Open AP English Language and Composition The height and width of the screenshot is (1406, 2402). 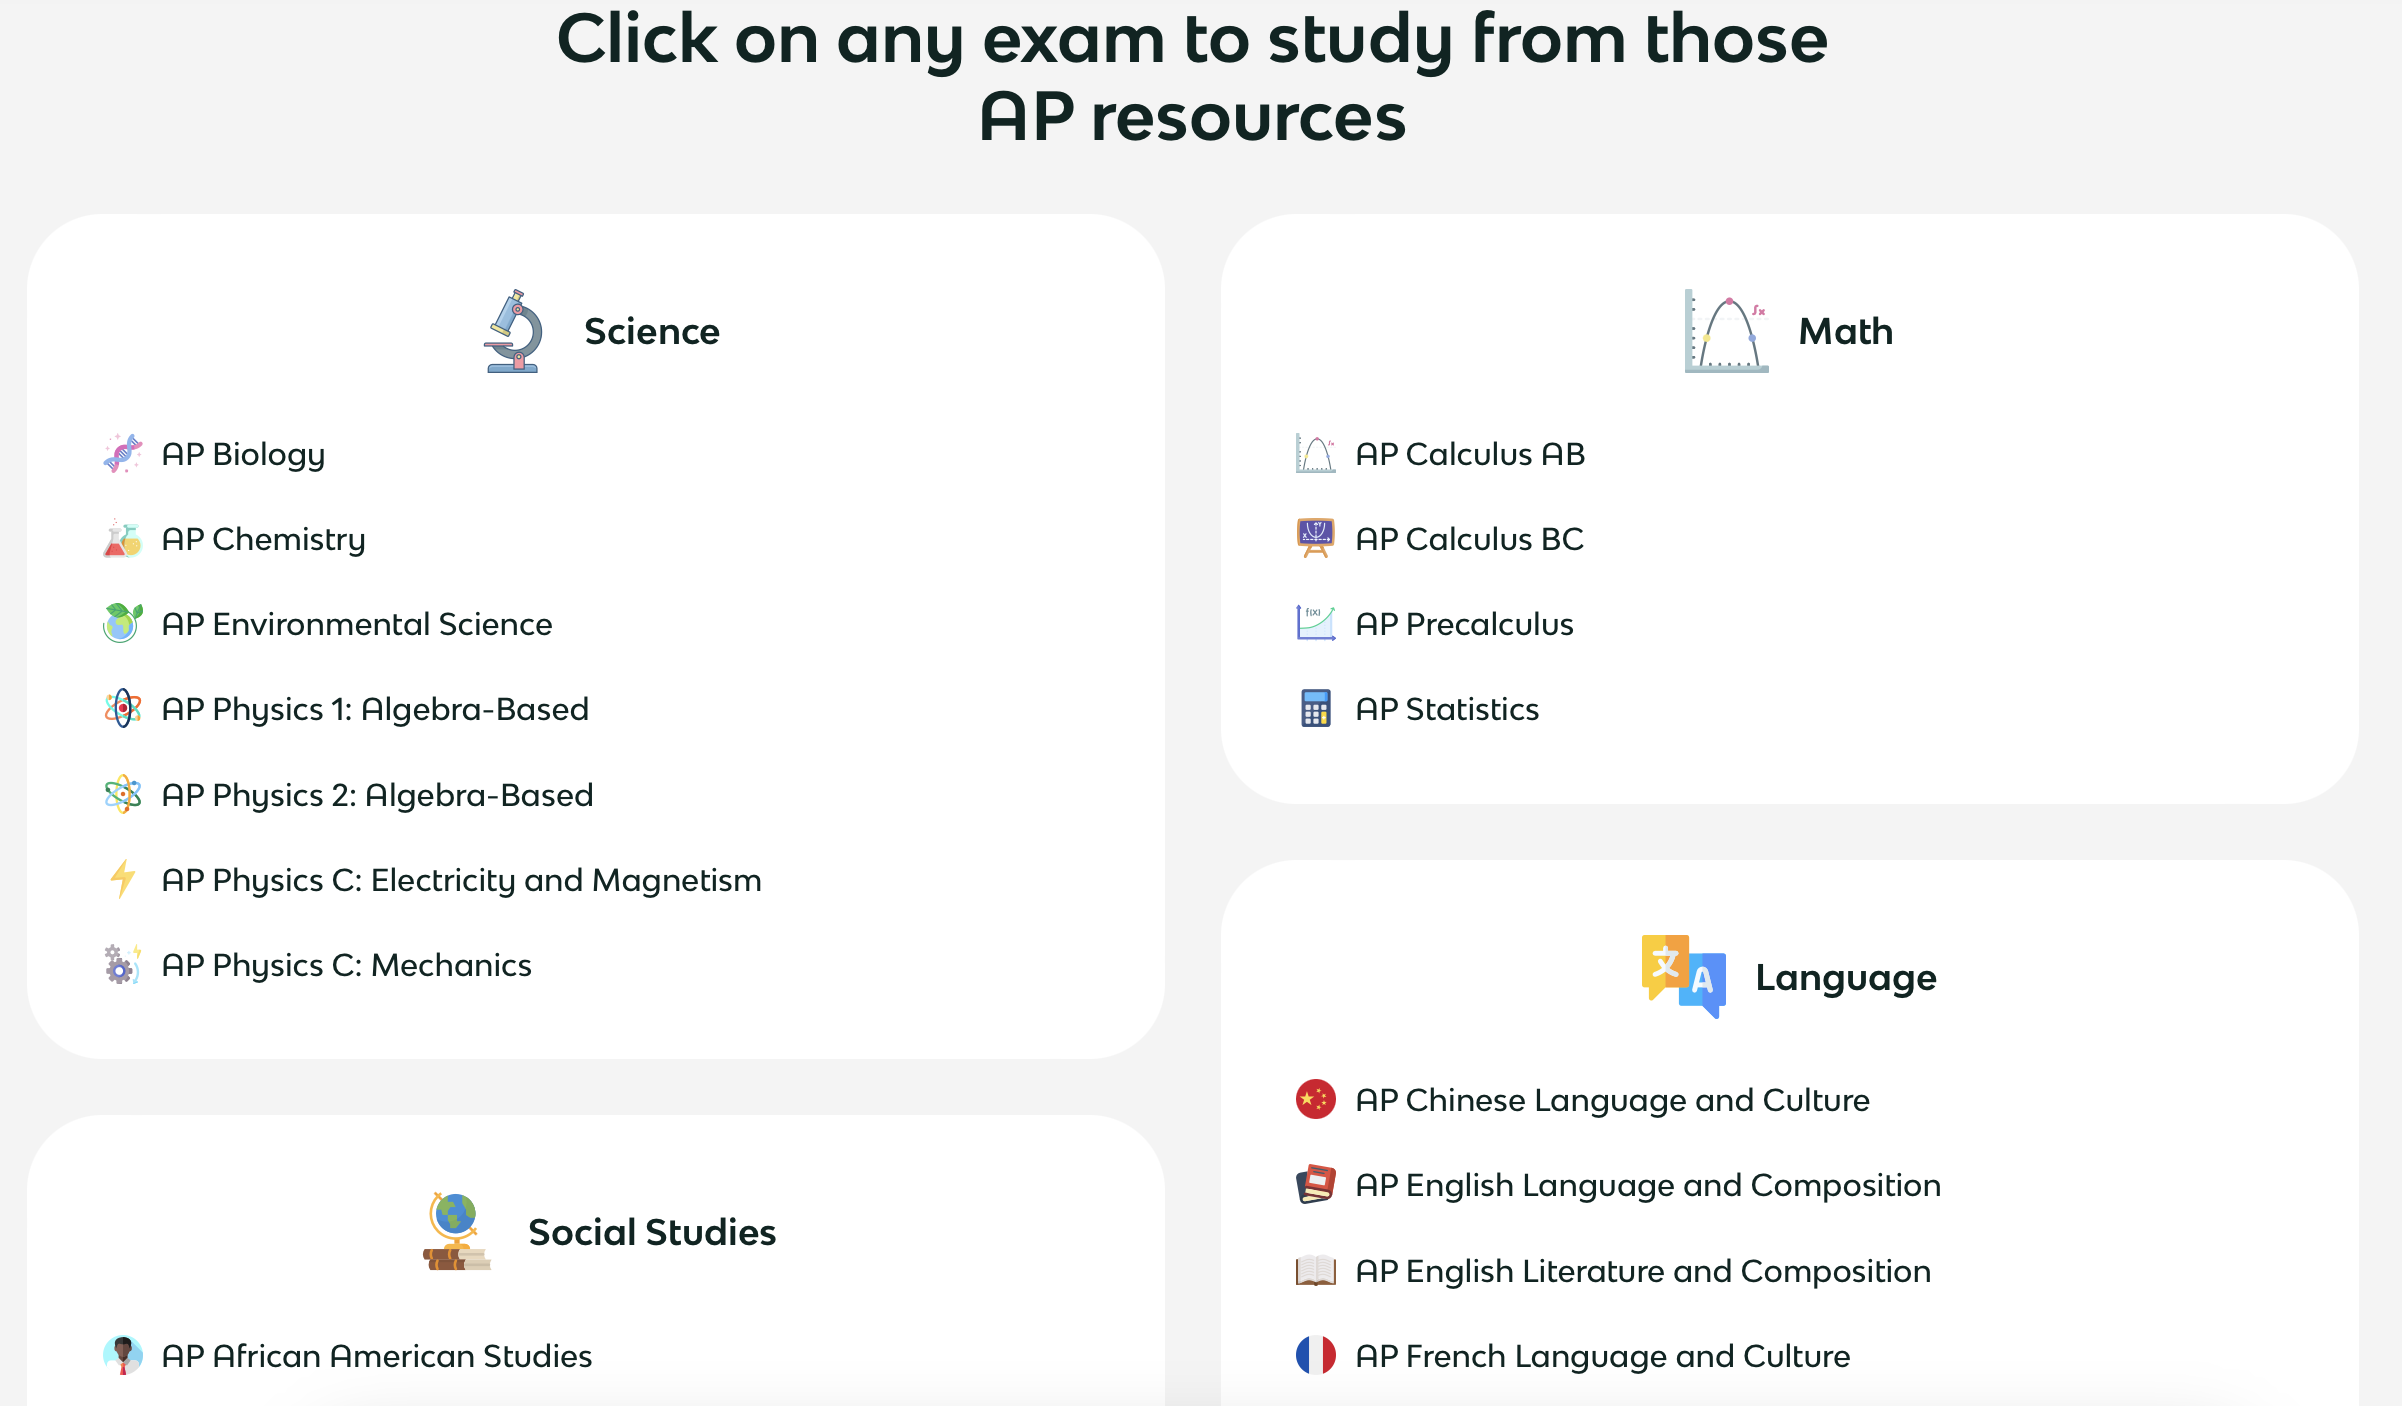click(x=1648, y=1186)
